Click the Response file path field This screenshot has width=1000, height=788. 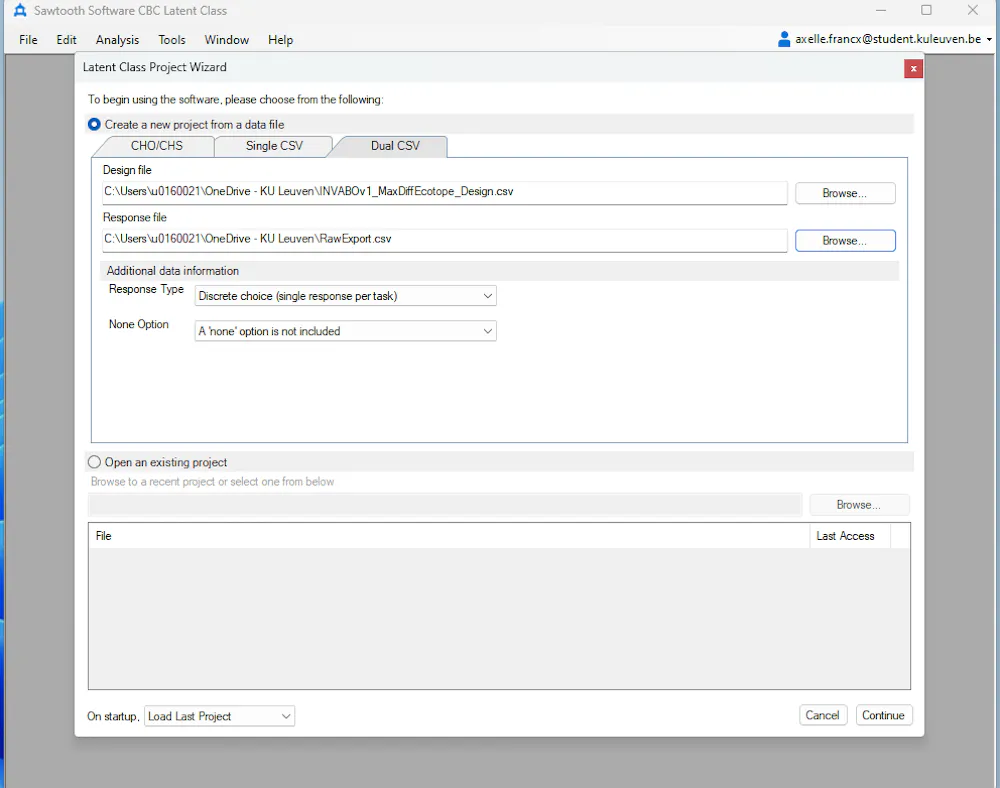tap(445, 240)
